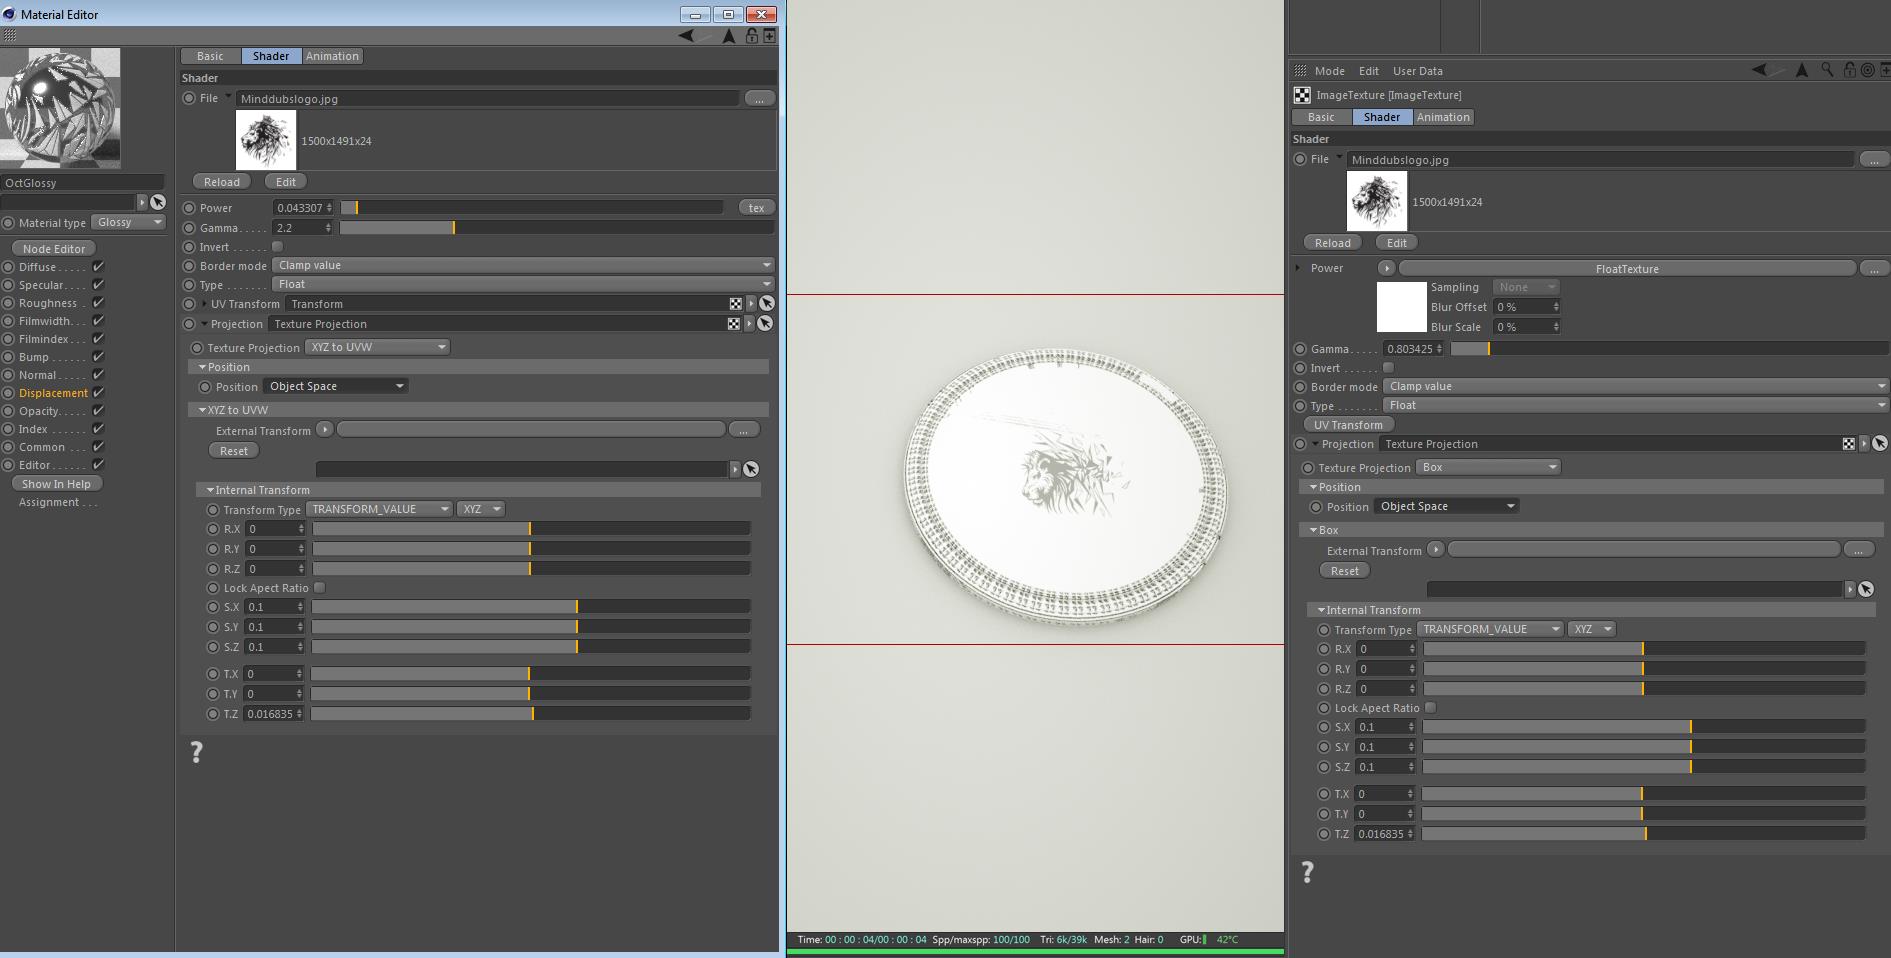Open TRANSFORM_VALUE dropdown in Material Editor

tap(379, 509)
